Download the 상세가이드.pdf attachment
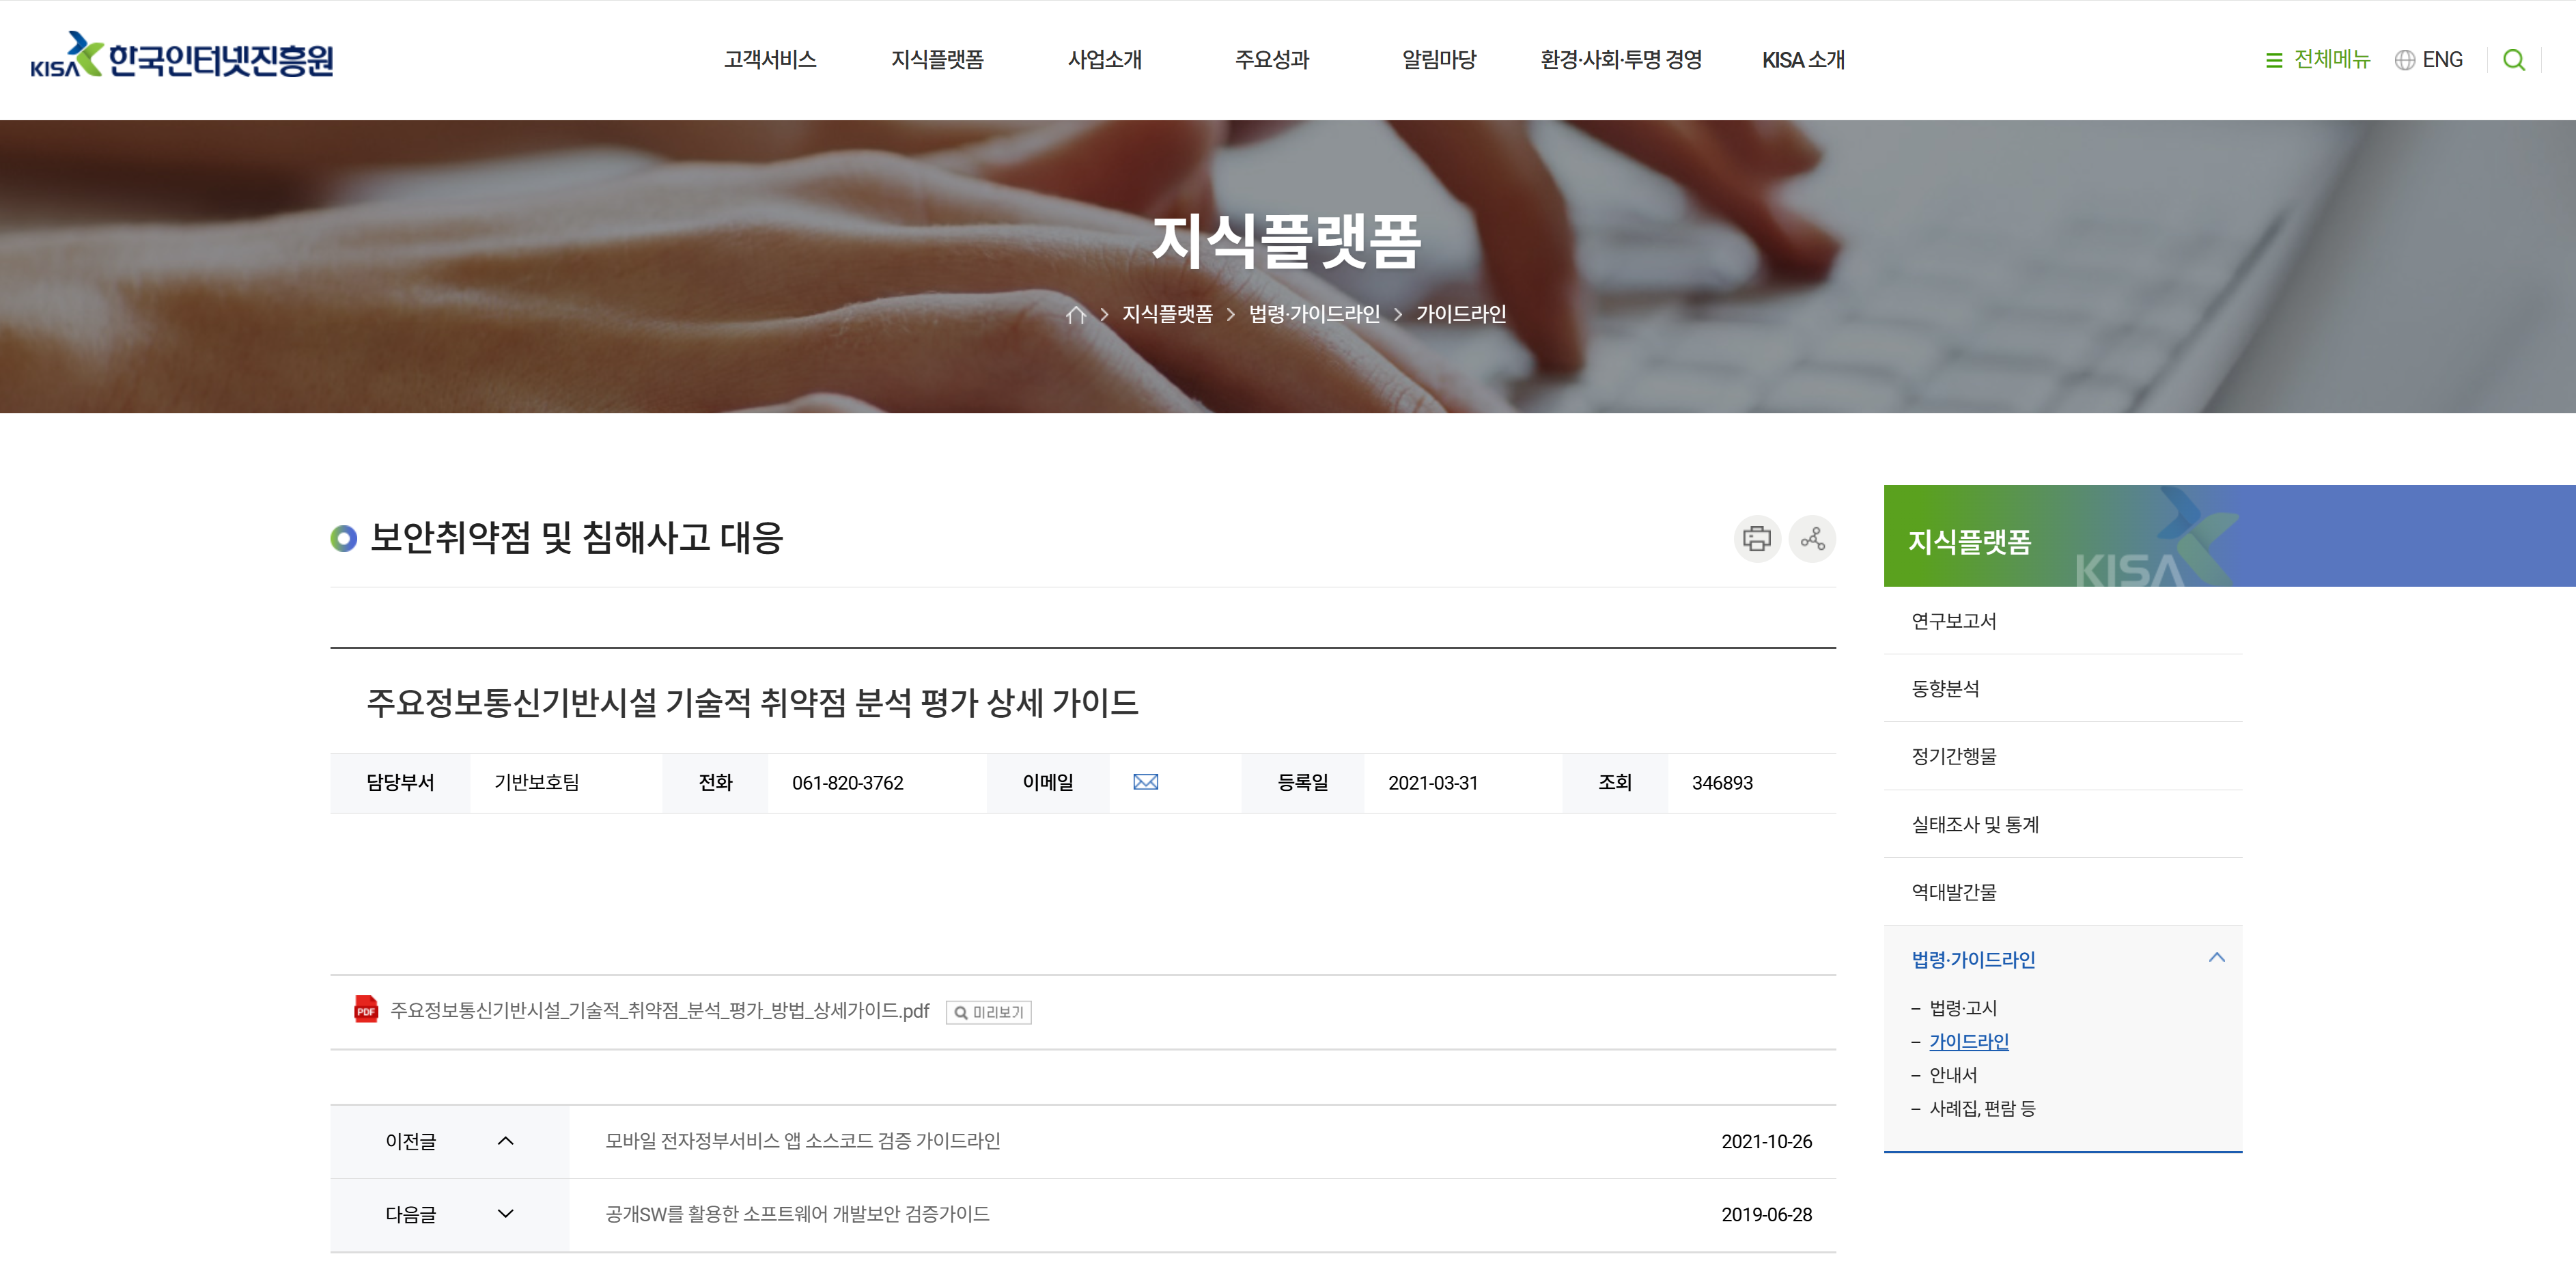 tap(659, 1011)
